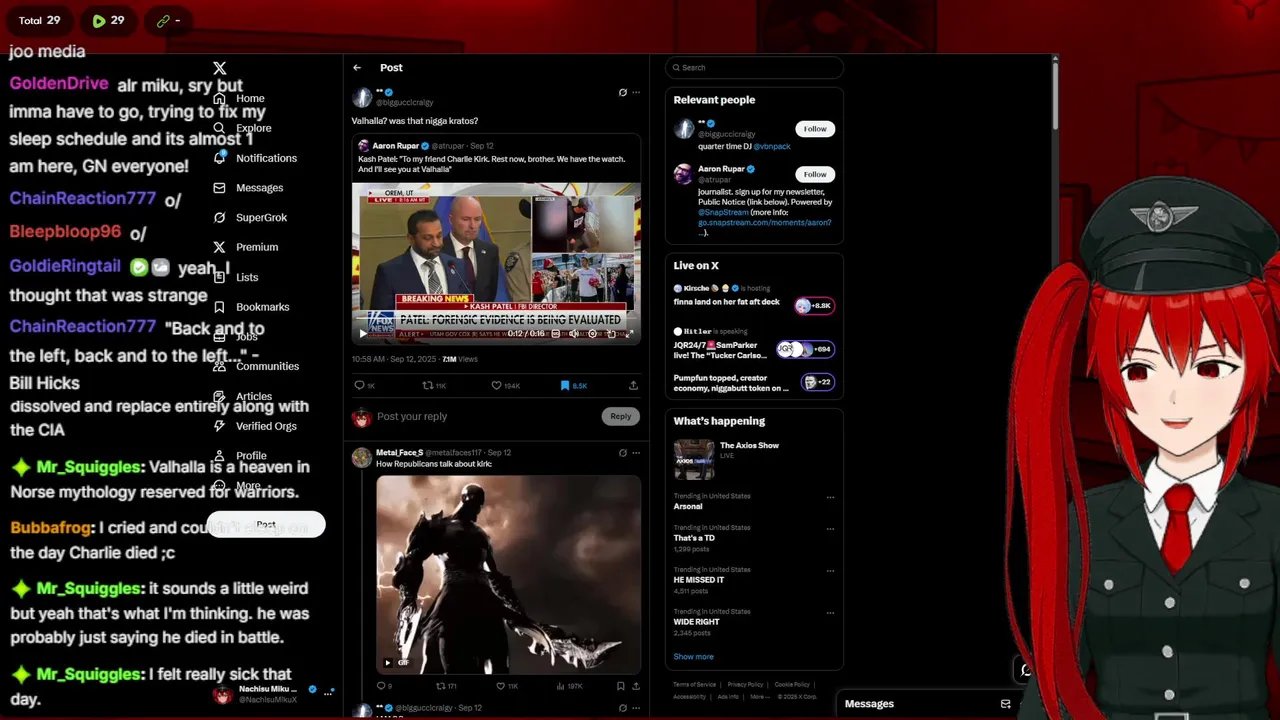Open more options on lower bigguccicraigy reply

point(635,708)
